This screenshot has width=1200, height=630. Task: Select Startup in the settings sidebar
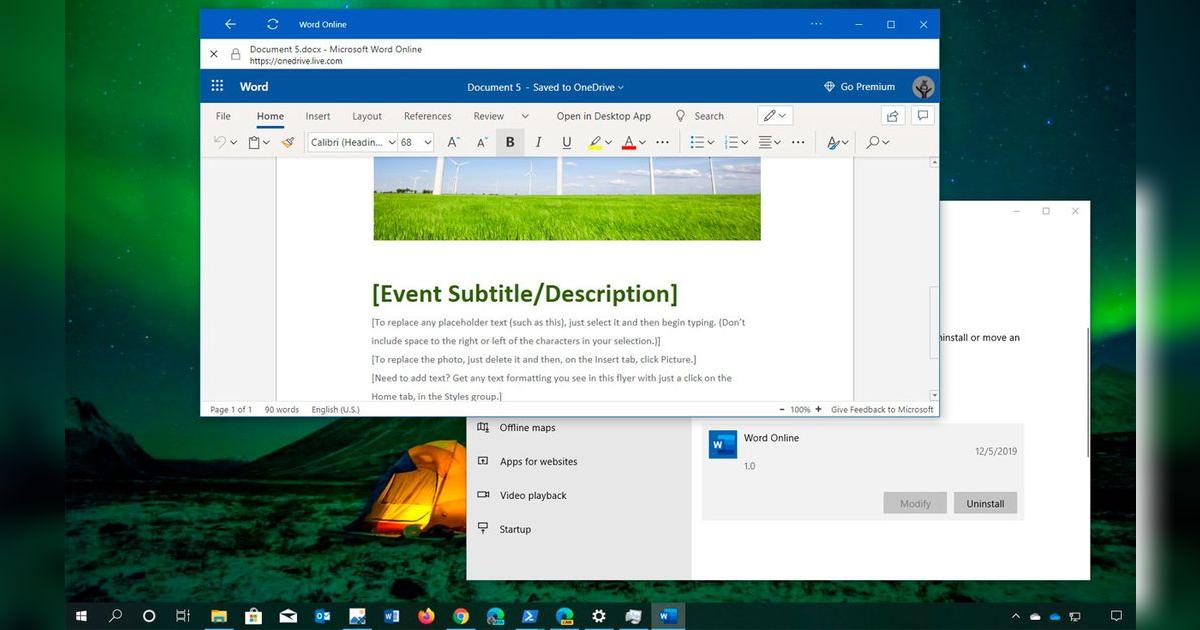(x=513, y=529)
